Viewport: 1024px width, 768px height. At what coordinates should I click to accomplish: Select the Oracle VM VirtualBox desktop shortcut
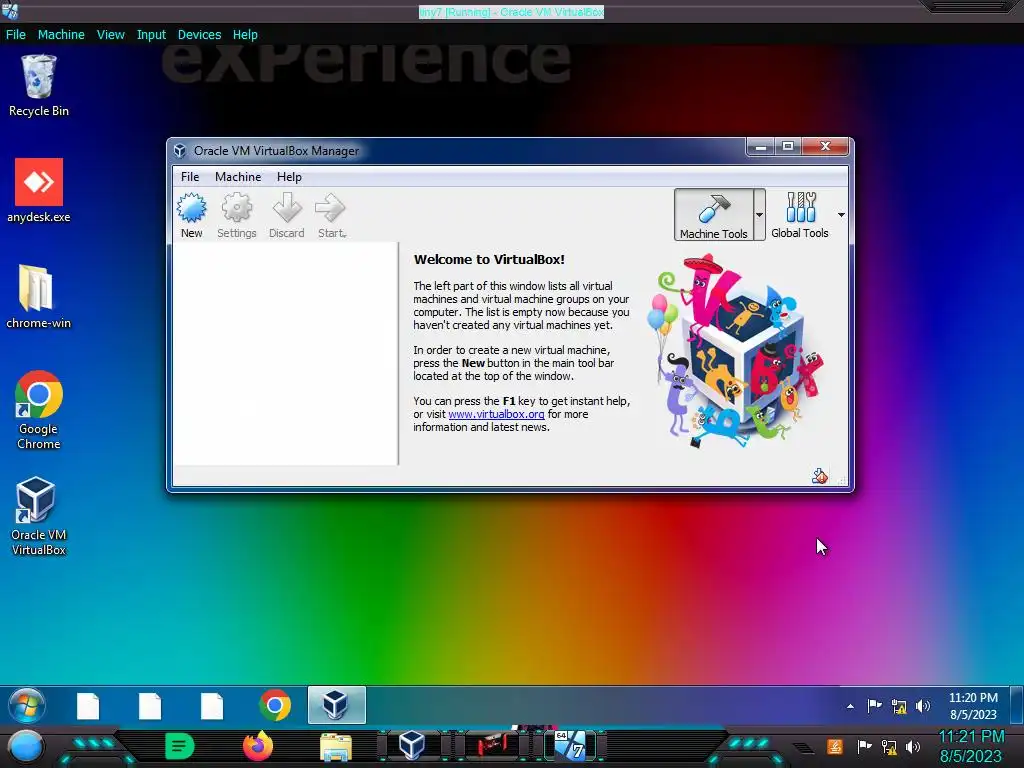[x=39, y=517]
